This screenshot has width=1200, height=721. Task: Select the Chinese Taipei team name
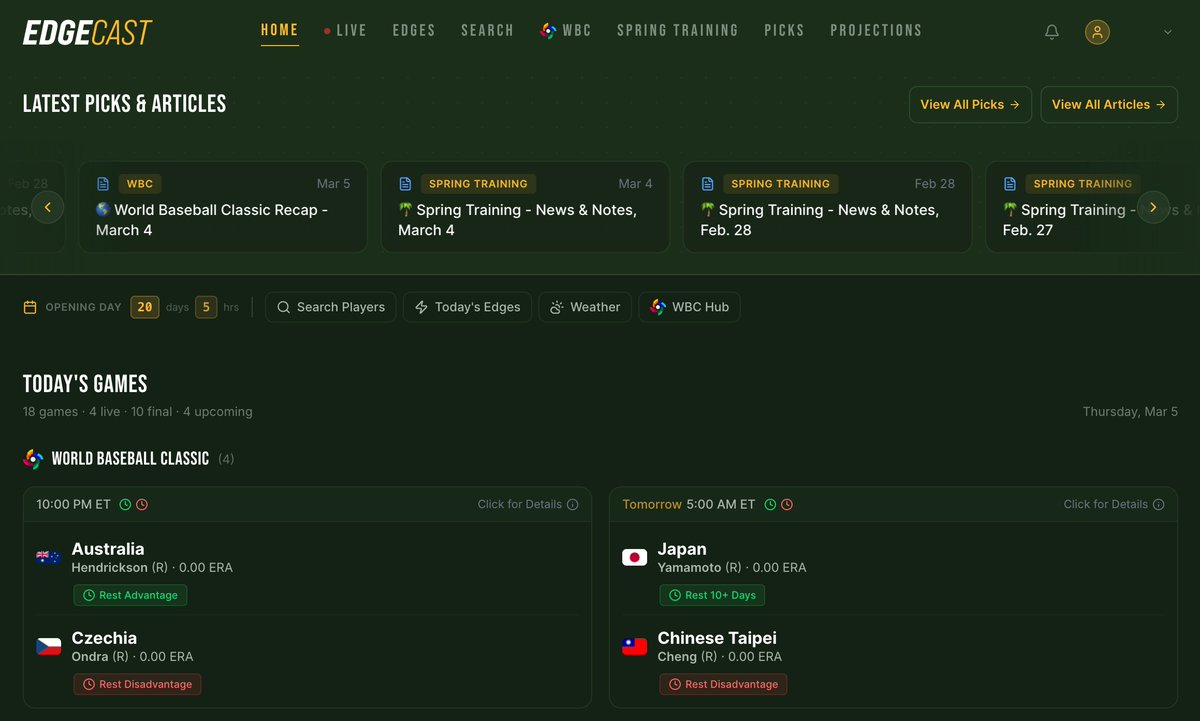(x=717, y=638)
